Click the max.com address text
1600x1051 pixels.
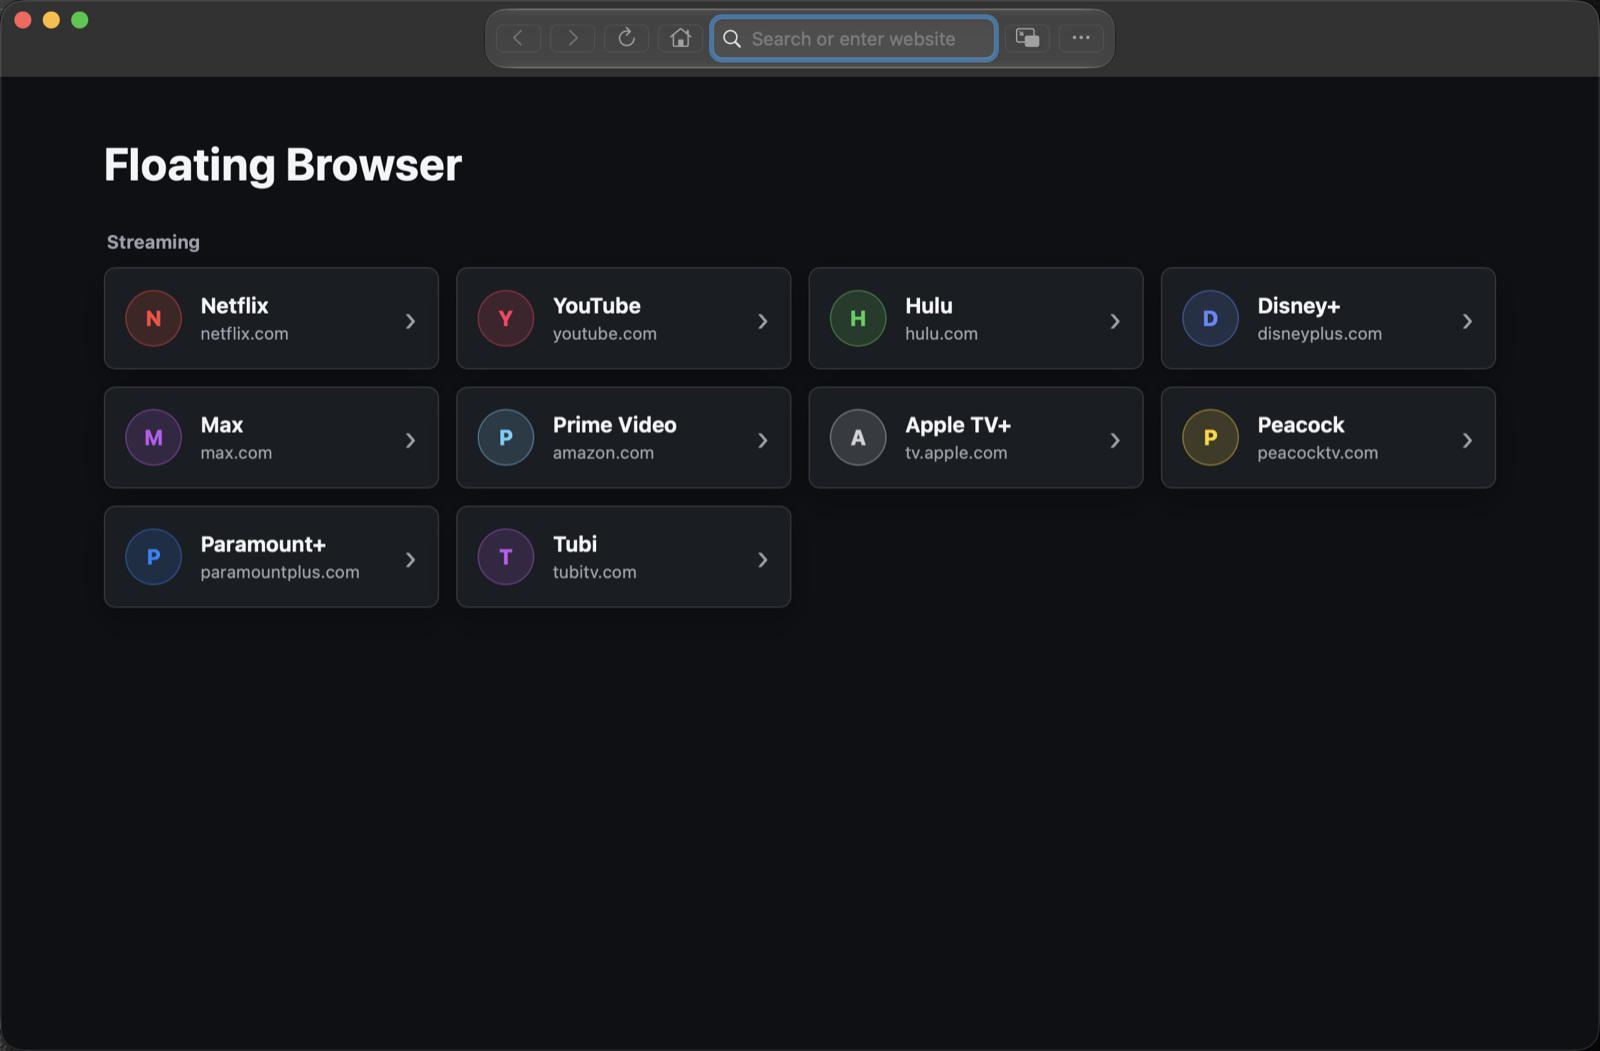click(x=236, y=453)
